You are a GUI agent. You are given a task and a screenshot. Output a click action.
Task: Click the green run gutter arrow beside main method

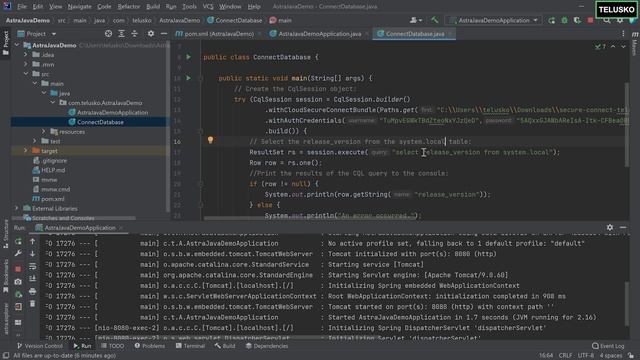(x=189, y=78)
